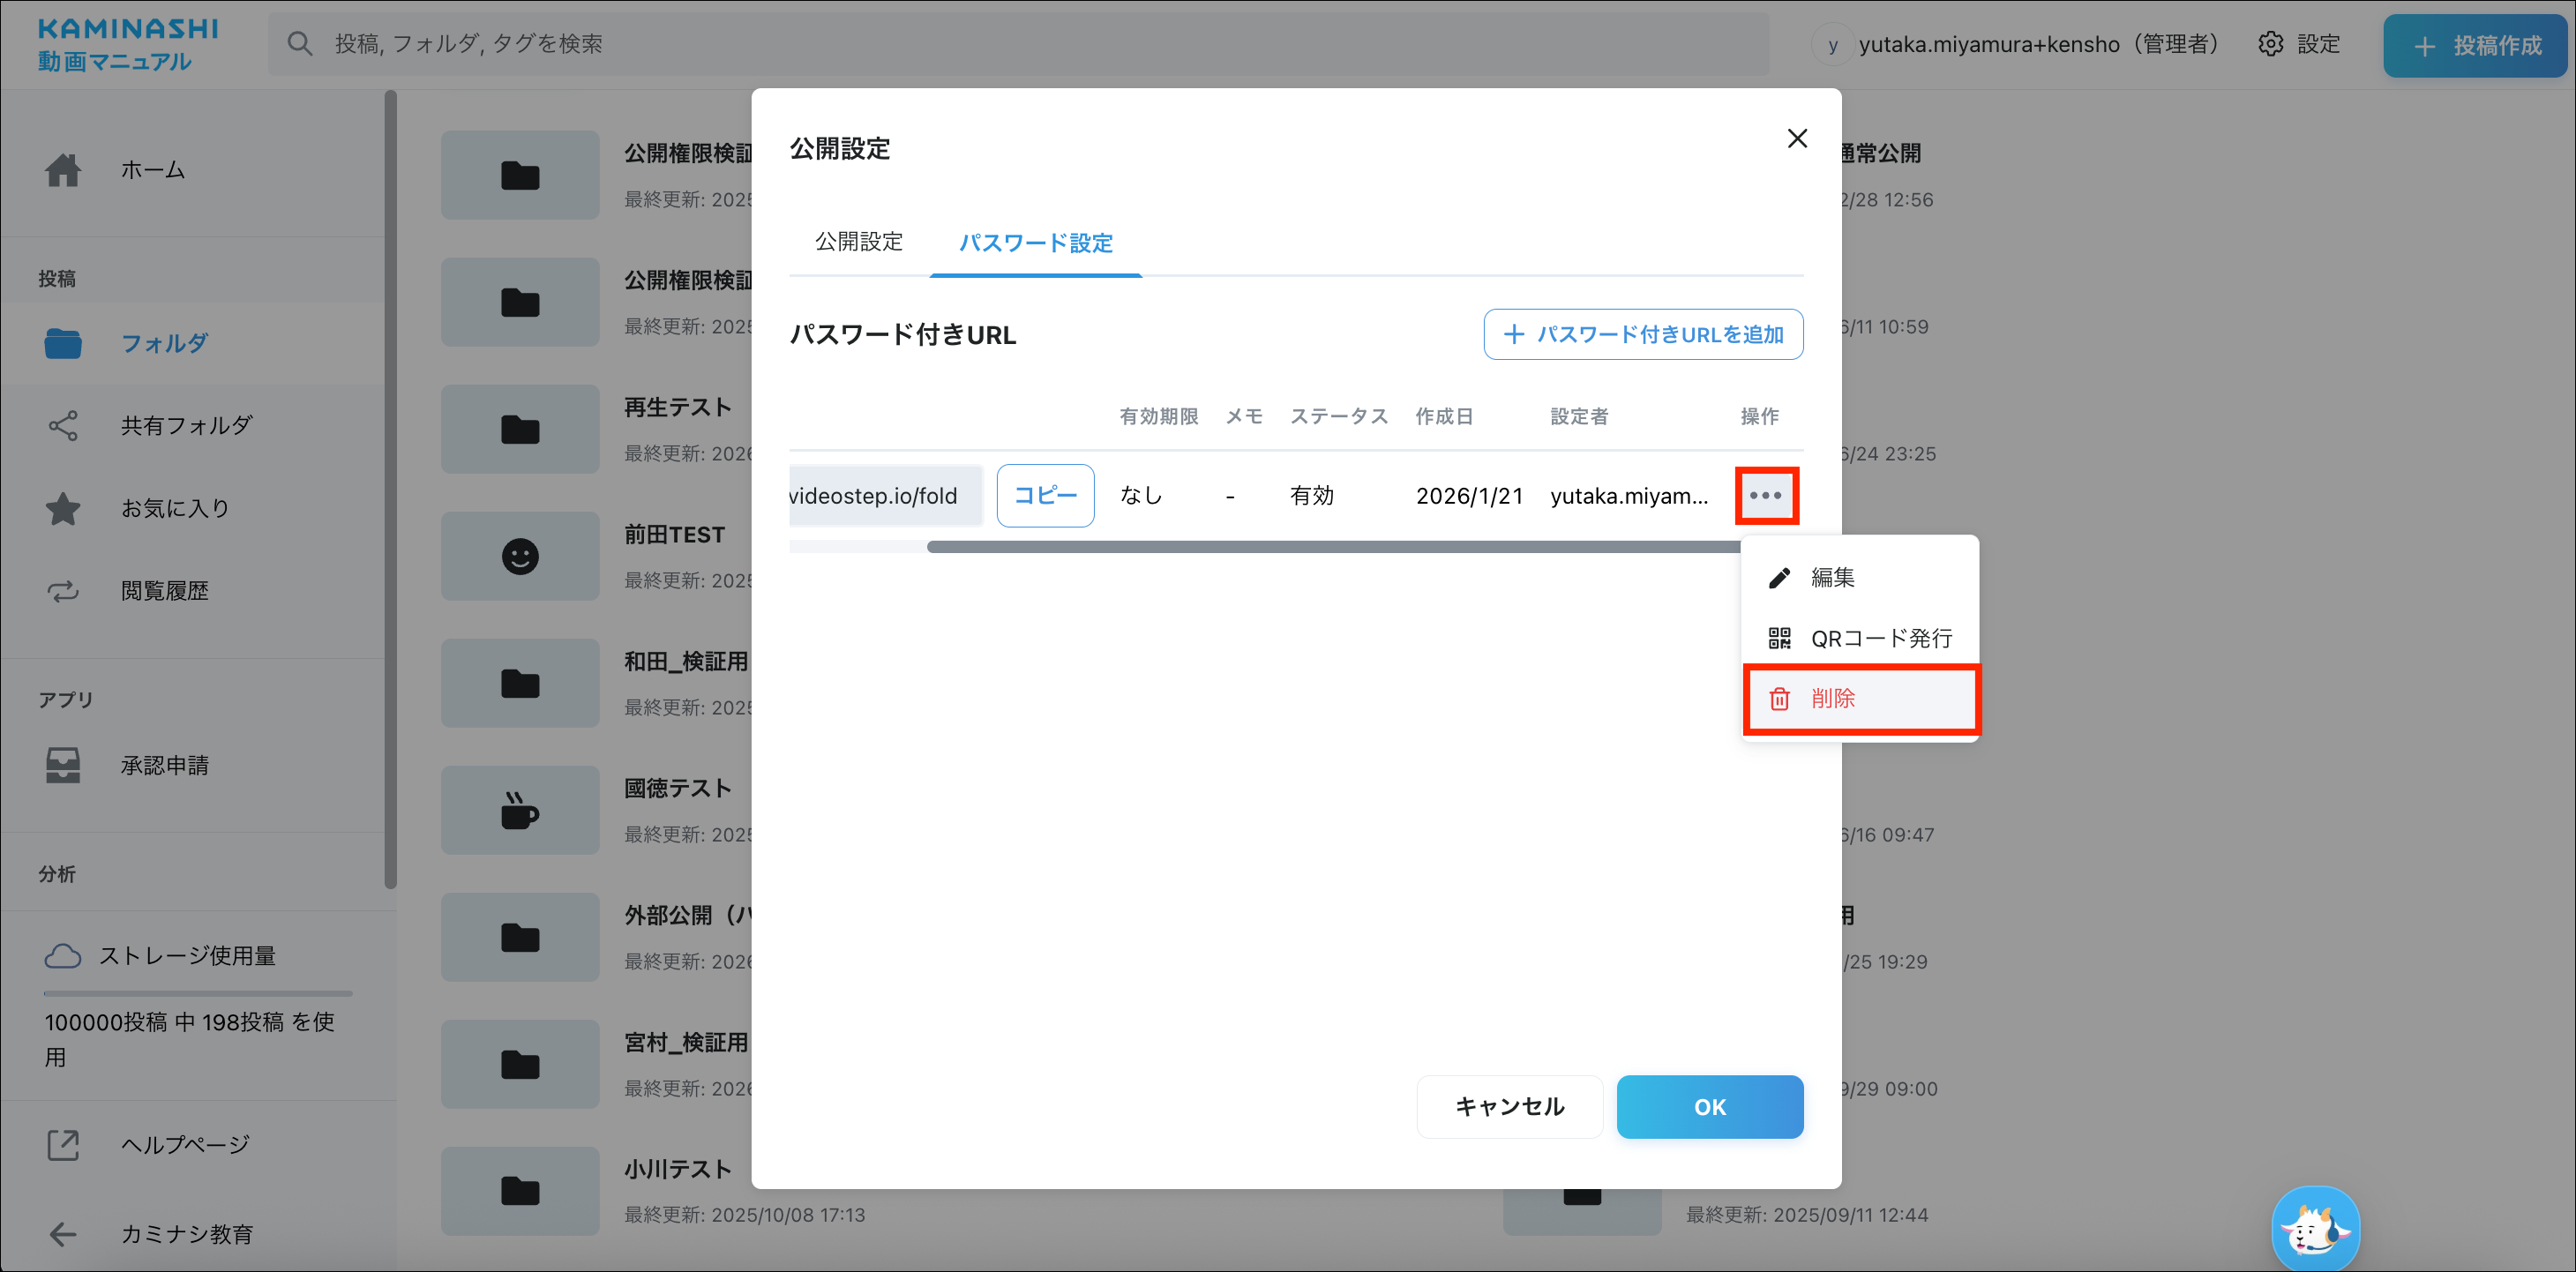Open ホーム via house icon in sidebar
Screen dimensions: 2576x1272
(63, 170)
